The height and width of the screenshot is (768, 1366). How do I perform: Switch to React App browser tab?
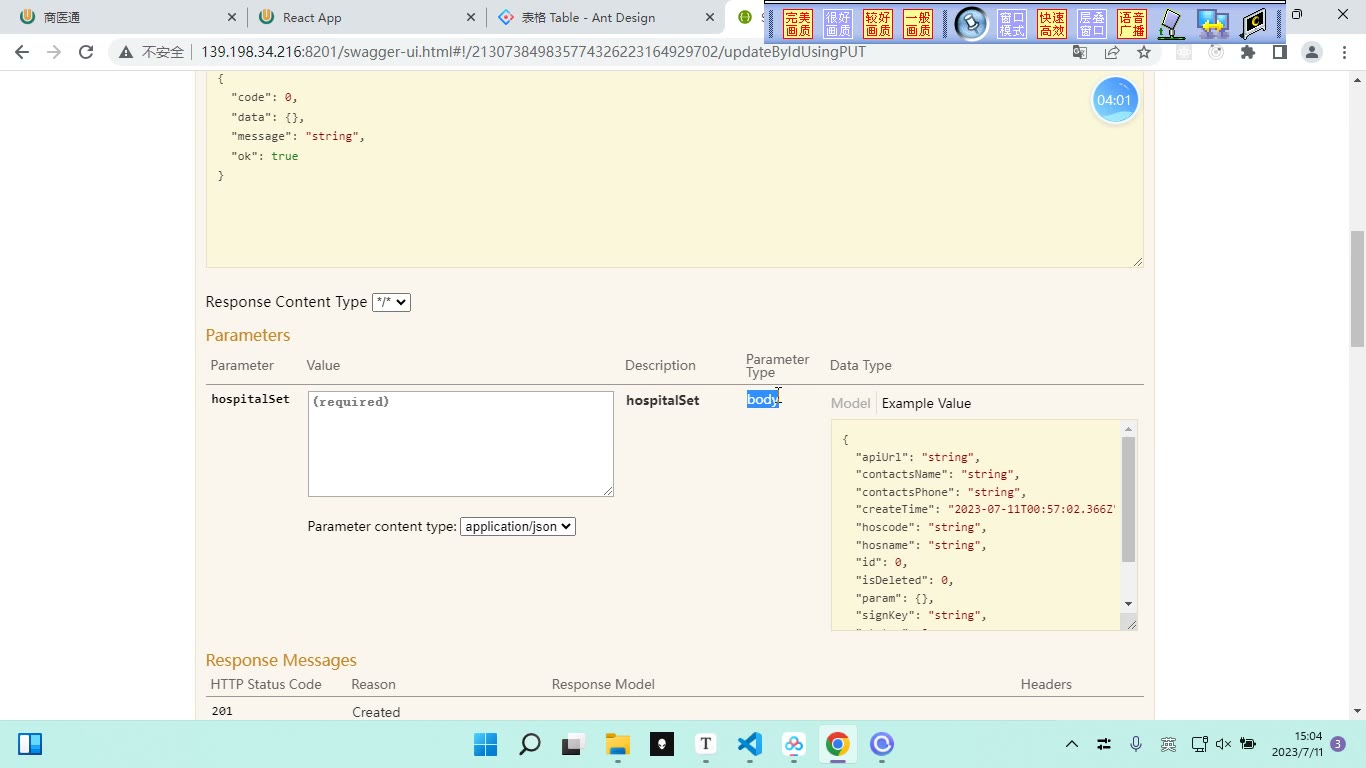click(x=364, y=17)
